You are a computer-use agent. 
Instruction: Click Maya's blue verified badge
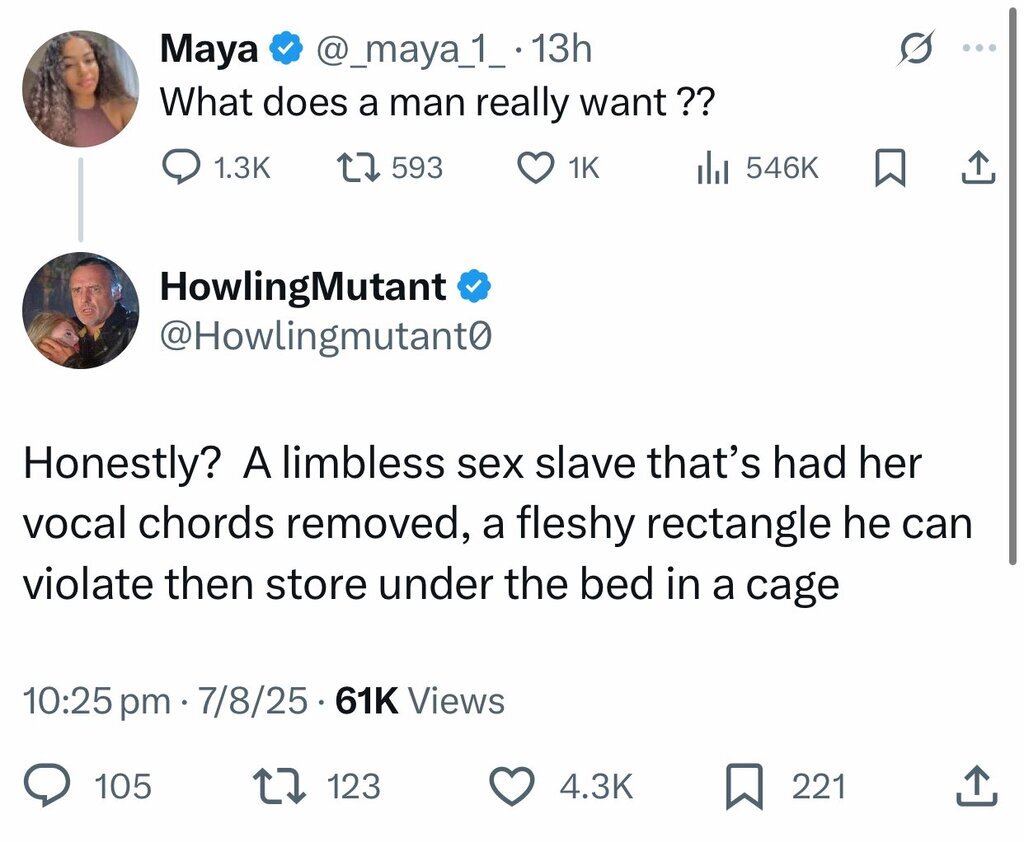(285, 50)
